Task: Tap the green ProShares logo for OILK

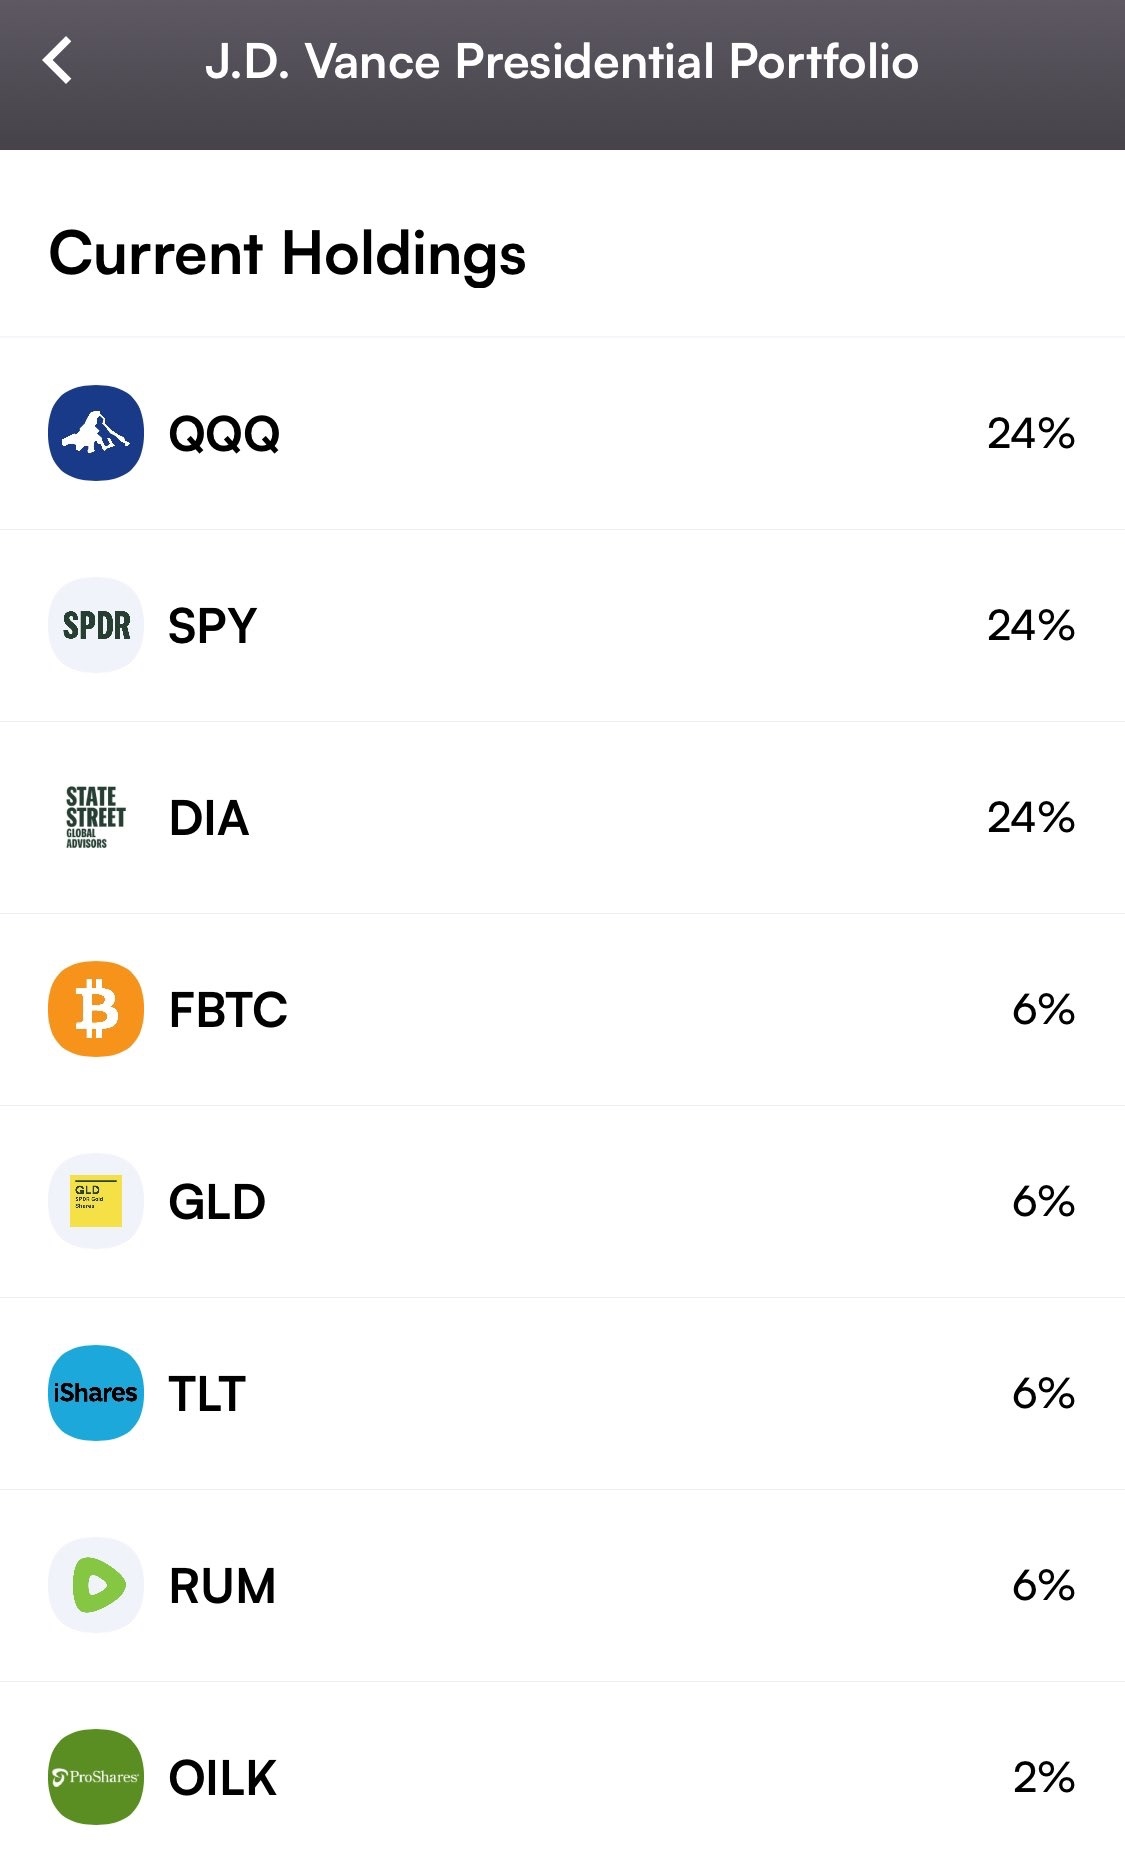Action: point(96,1777)
